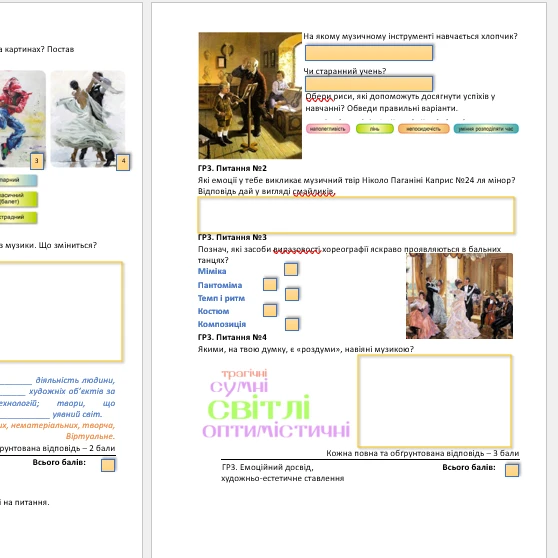Select the pink 'наполегливість' pill
This screenshot has height=558, width=558.
point(328,129)
